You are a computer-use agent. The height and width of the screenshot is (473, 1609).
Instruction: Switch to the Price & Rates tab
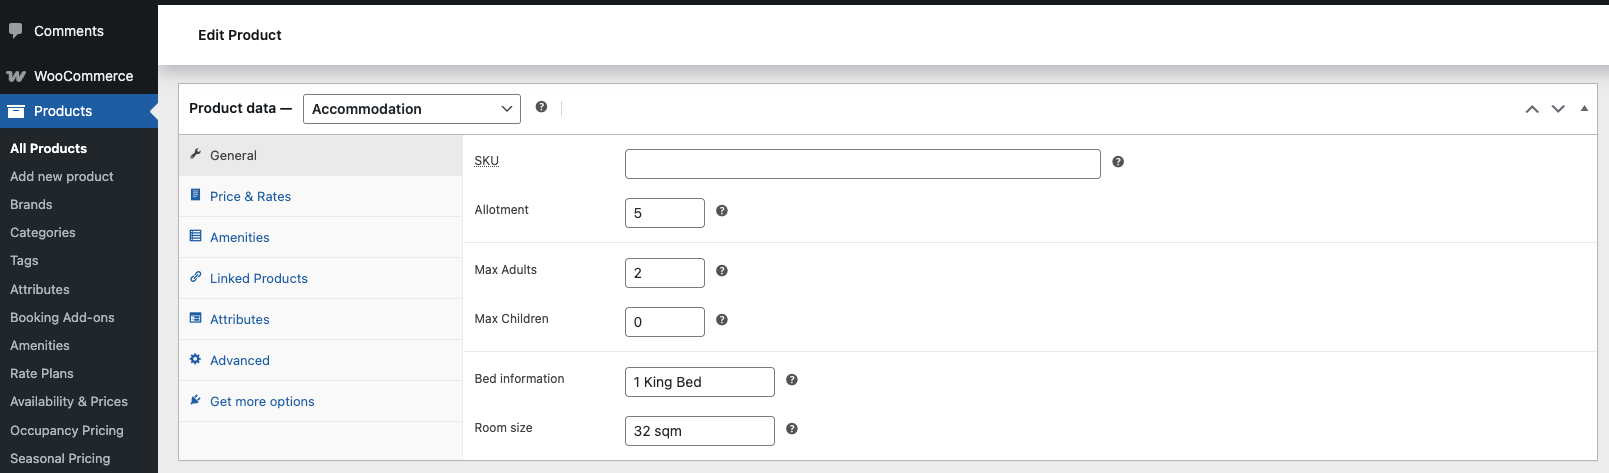coord(250,197)
